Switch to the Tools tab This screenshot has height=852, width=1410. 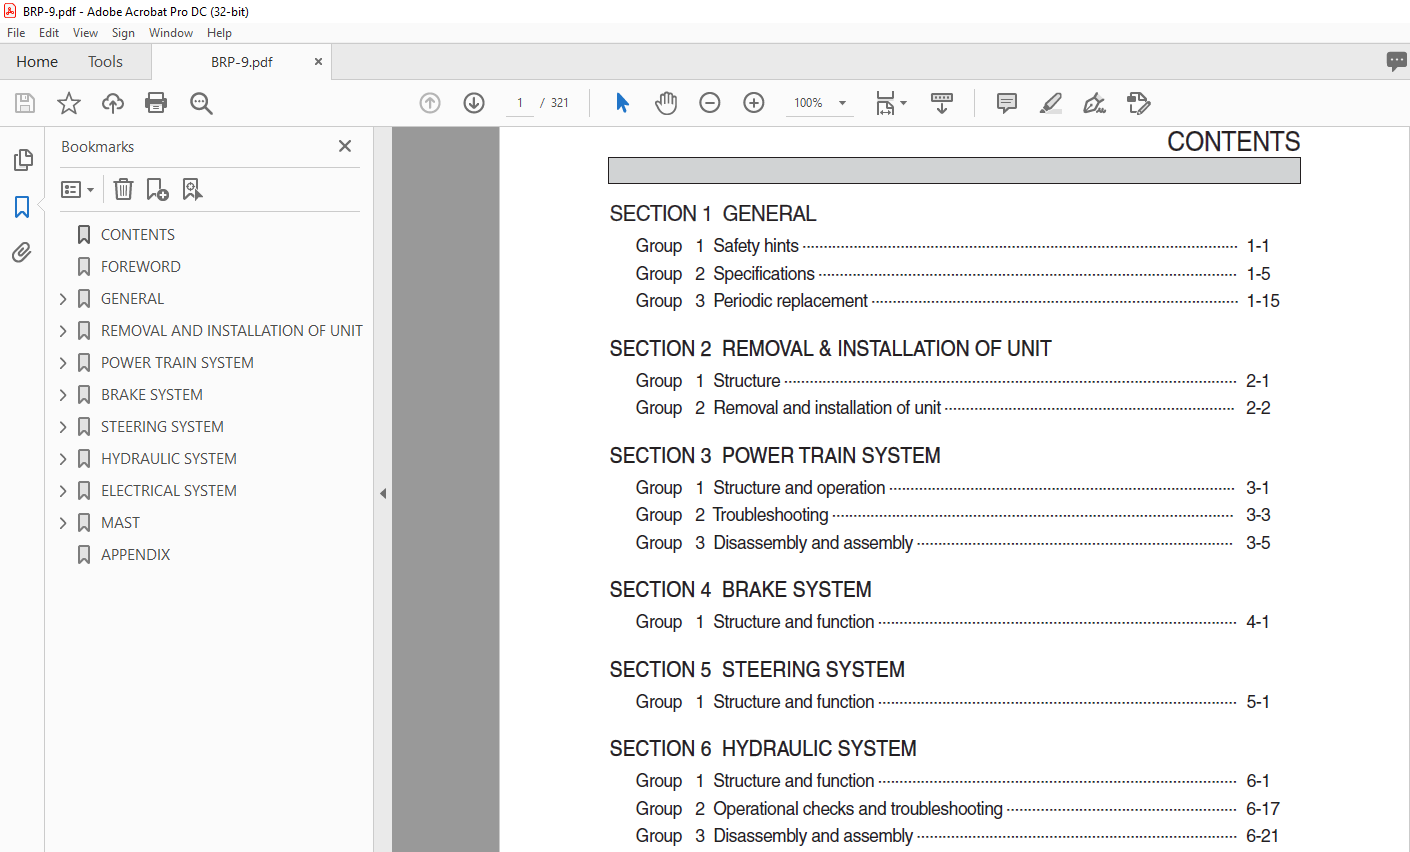point(105,62)
